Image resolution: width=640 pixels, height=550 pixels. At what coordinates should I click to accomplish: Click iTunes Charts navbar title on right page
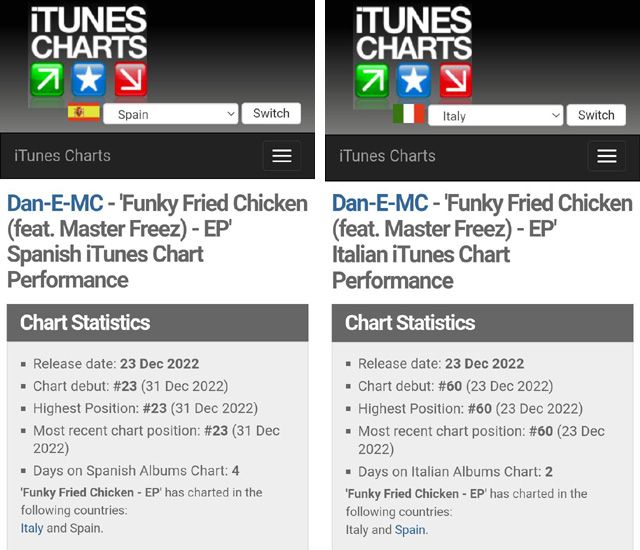point(387,156)
